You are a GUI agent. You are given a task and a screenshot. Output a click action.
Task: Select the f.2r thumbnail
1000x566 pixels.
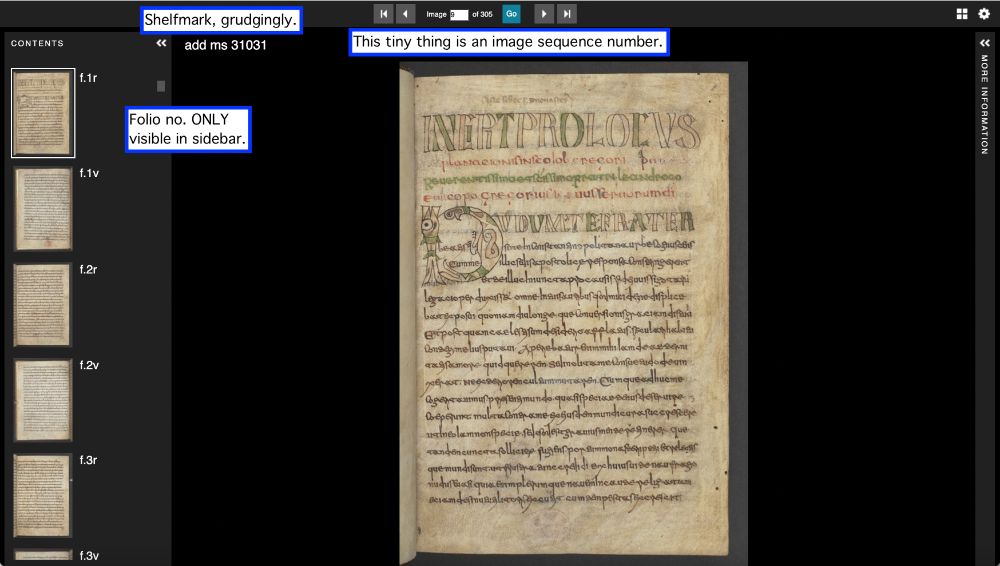[43, 305]
